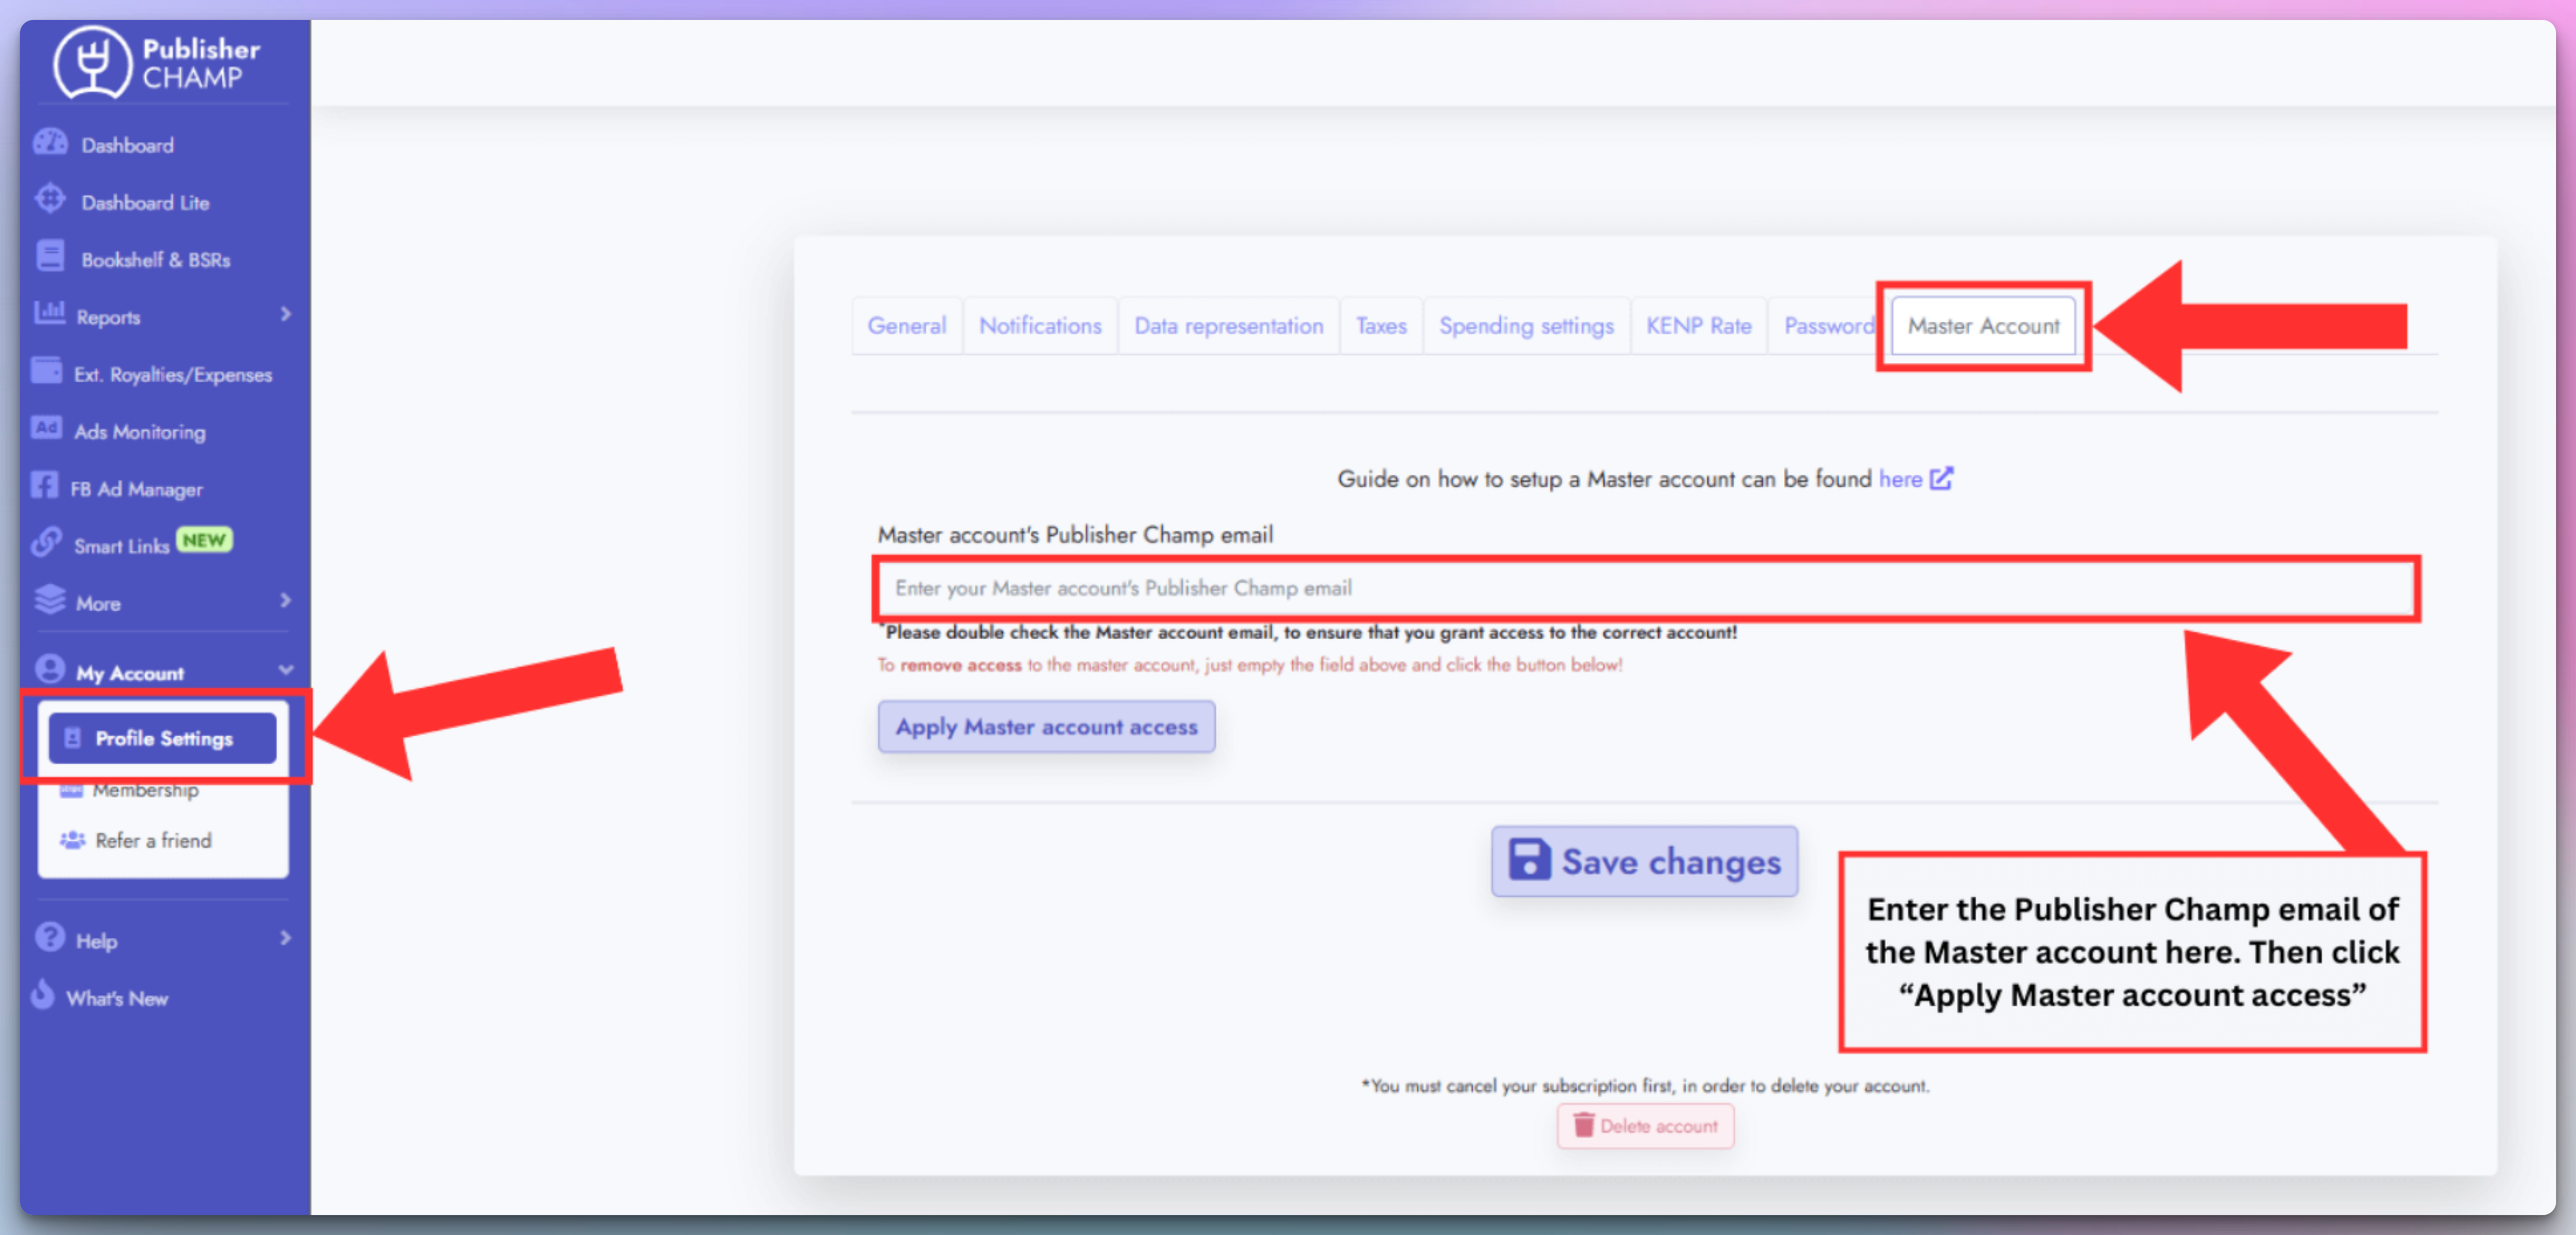Click the floppy disk icon on Save changes
The image size is (2576, 1235).
click(1529, 859)
